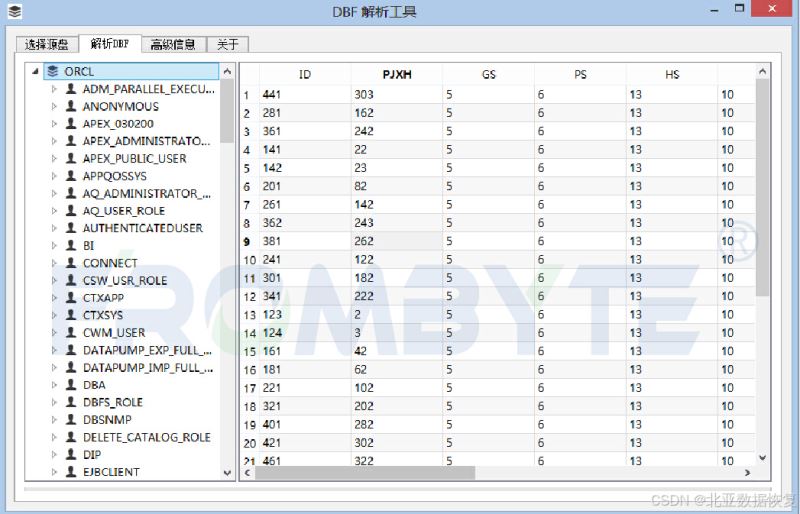Open the 高级信息 tab
This screenshot has height=514, width=800.
[173, 44]
